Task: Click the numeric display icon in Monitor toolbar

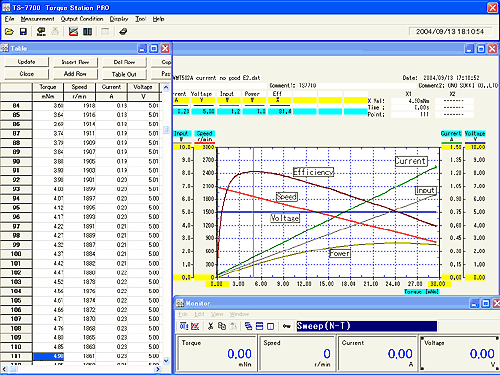Action: (184, 326)
